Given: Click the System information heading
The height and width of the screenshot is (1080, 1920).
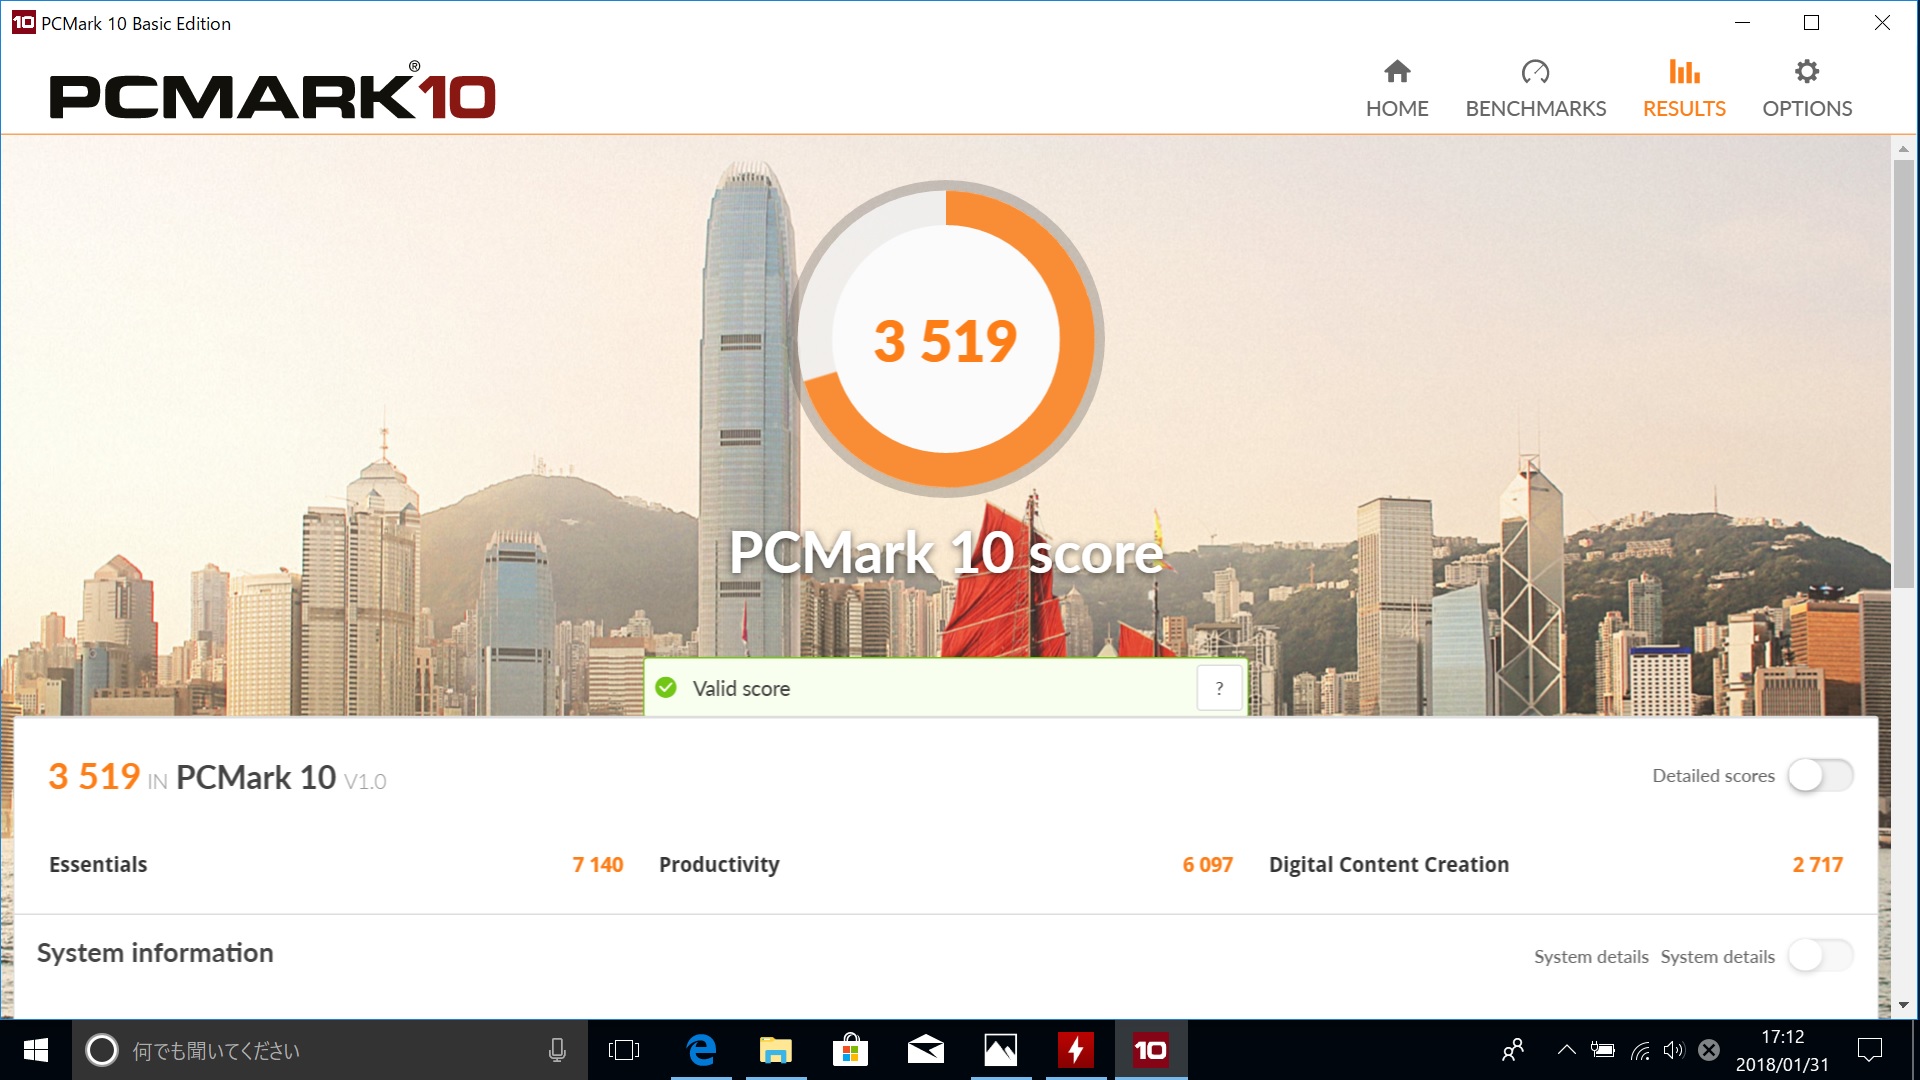Looking at the screenshot, I should 155,953.
